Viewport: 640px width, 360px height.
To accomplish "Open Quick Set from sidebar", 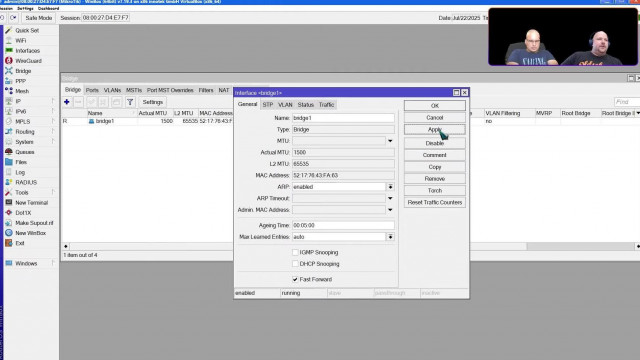I will pos(27,31).
